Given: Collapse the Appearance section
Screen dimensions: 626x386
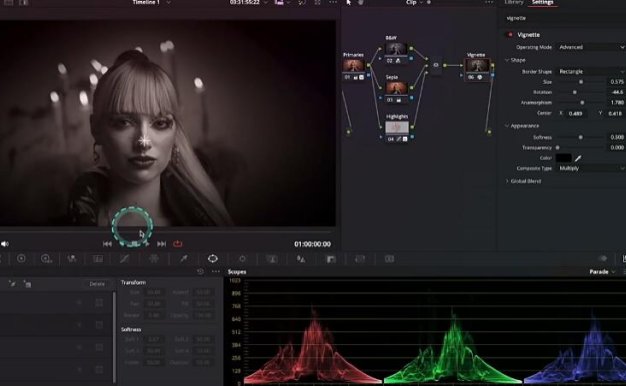Looking at the screenshot, I should coord(507,126).
